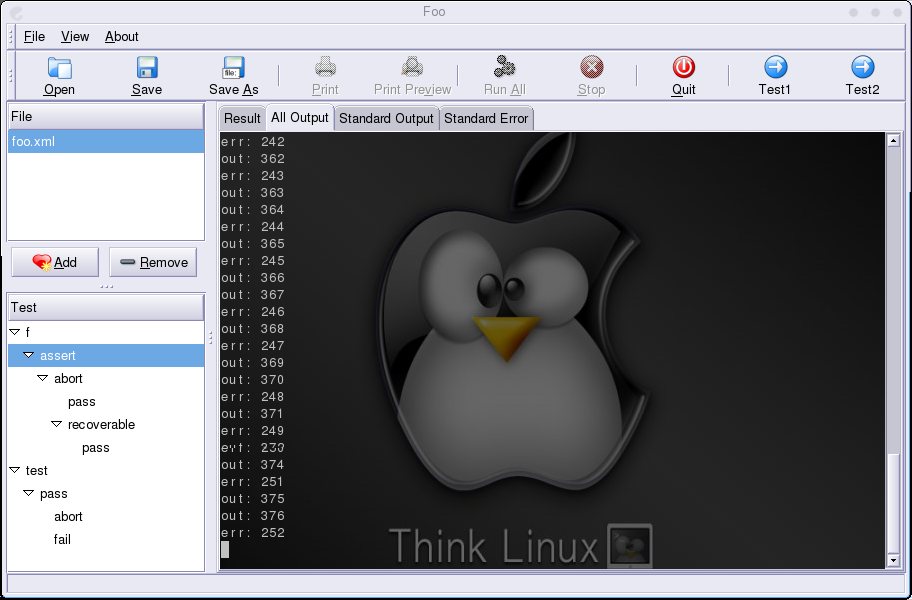Select the 'fail' tree row

(62, 540)
